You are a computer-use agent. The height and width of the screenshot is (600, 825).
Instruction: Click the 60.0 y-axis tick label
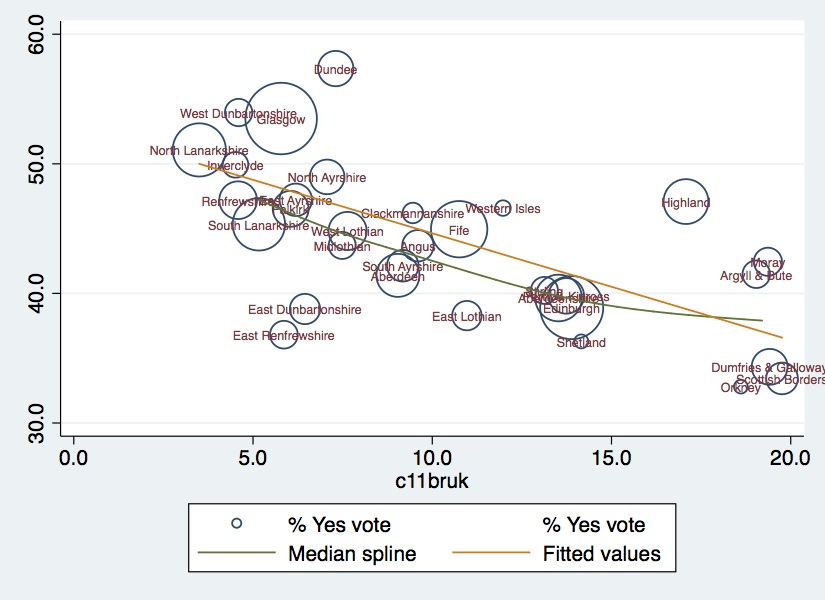tap(40, 35)
